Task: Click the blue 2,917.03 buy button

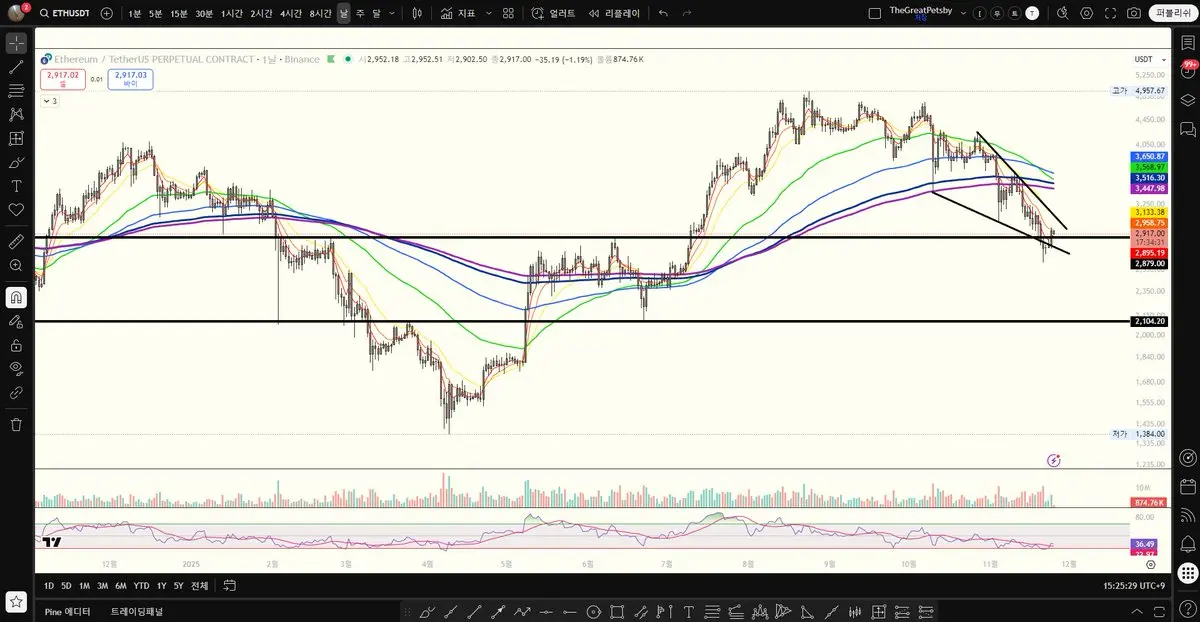Action: click(131, 79)
